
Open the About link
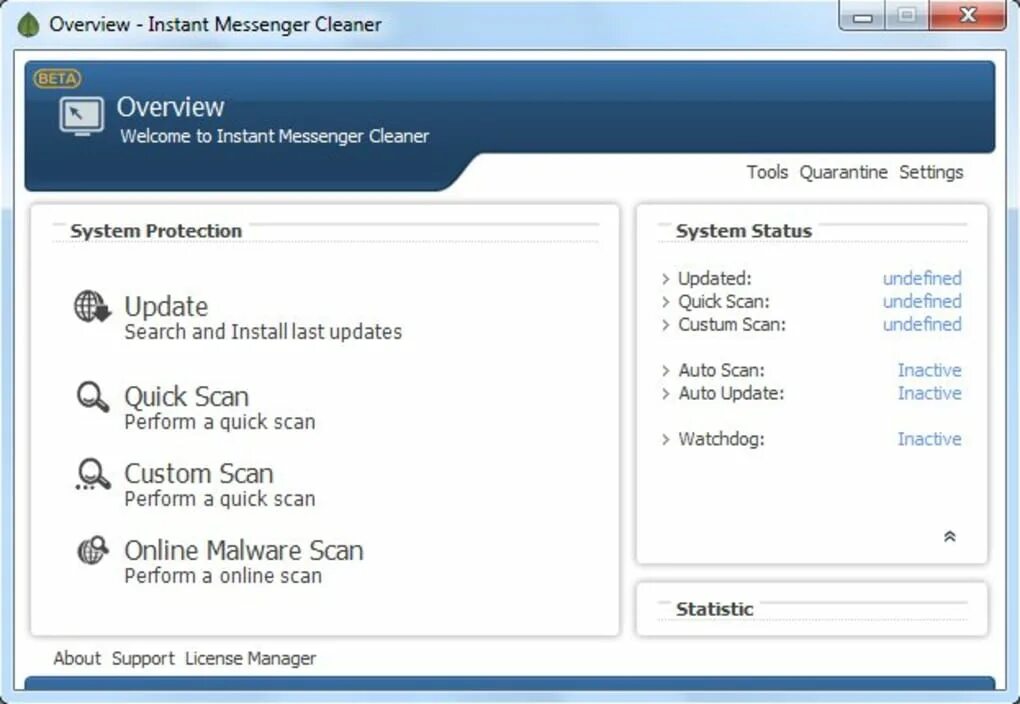point(77,658)
